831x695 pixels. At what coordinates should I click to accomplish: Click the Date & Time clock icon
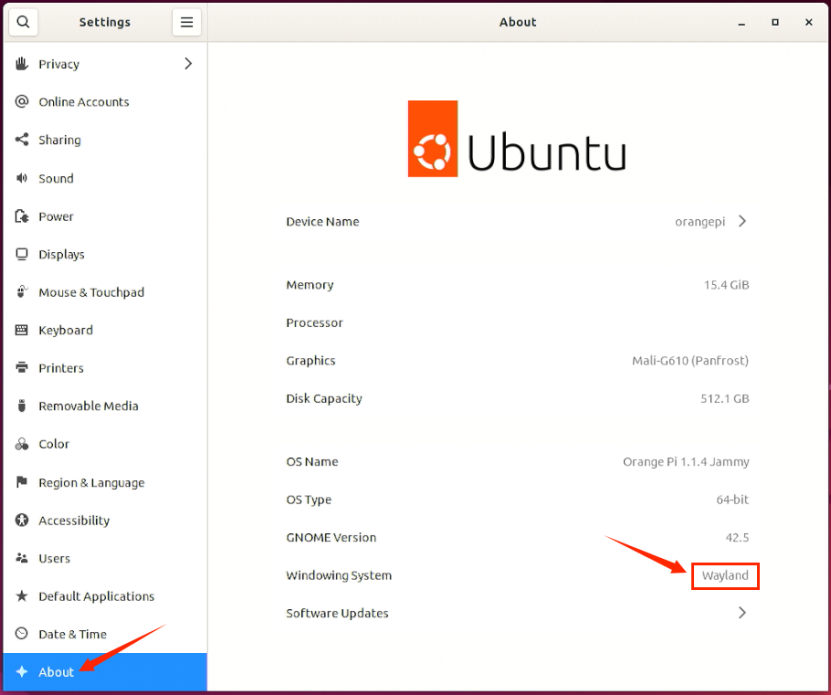click(22, 634)
